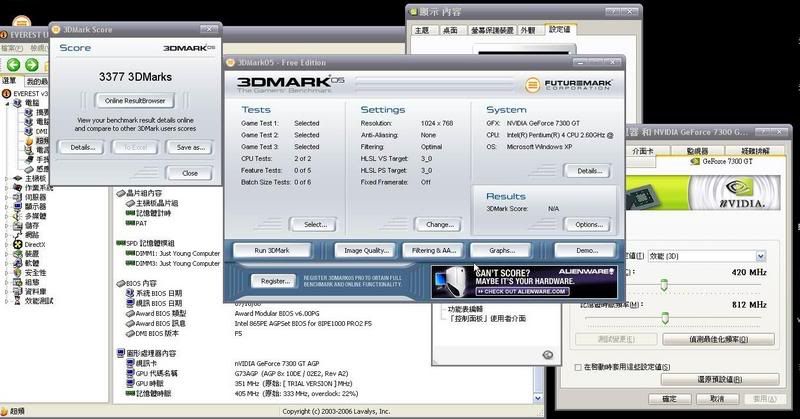Click Run 3DMark button
This screenshot has height=419, width=800.
coord(271,251)
